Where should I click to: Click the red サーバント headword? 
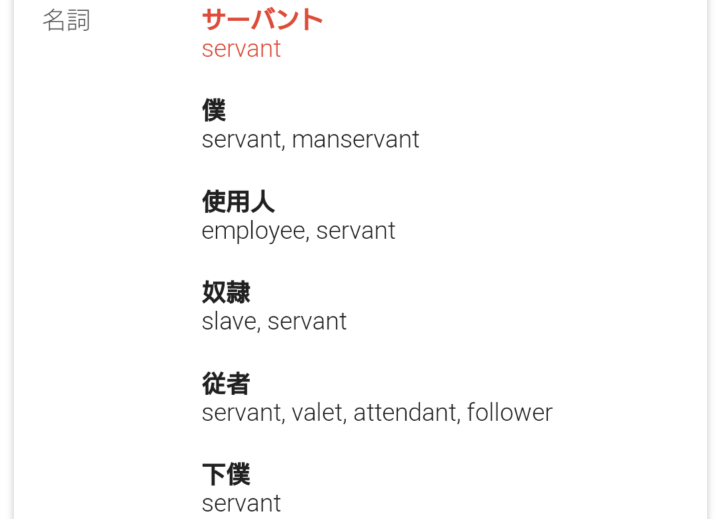coord(262,19)
